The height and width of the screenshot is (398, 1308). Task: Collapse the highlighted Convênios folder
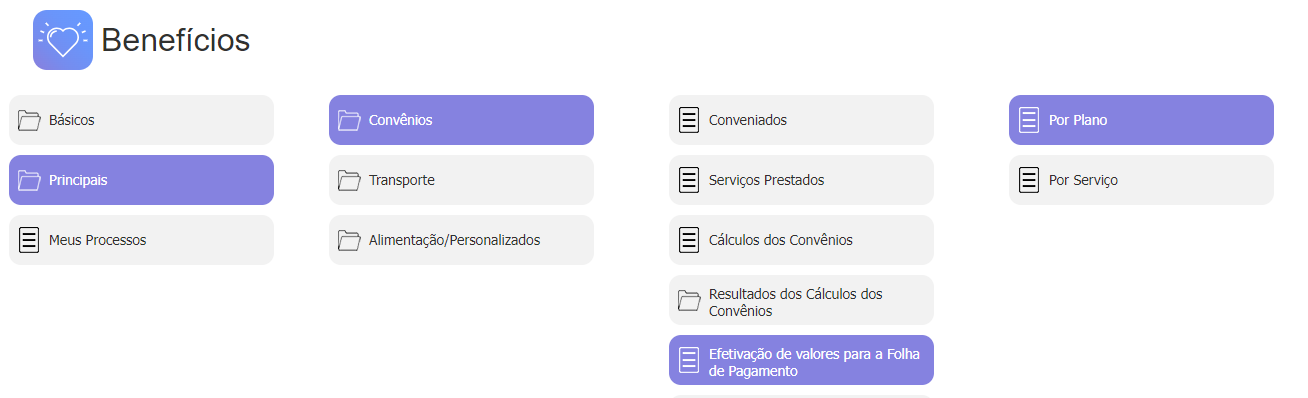tap(461, 120)
